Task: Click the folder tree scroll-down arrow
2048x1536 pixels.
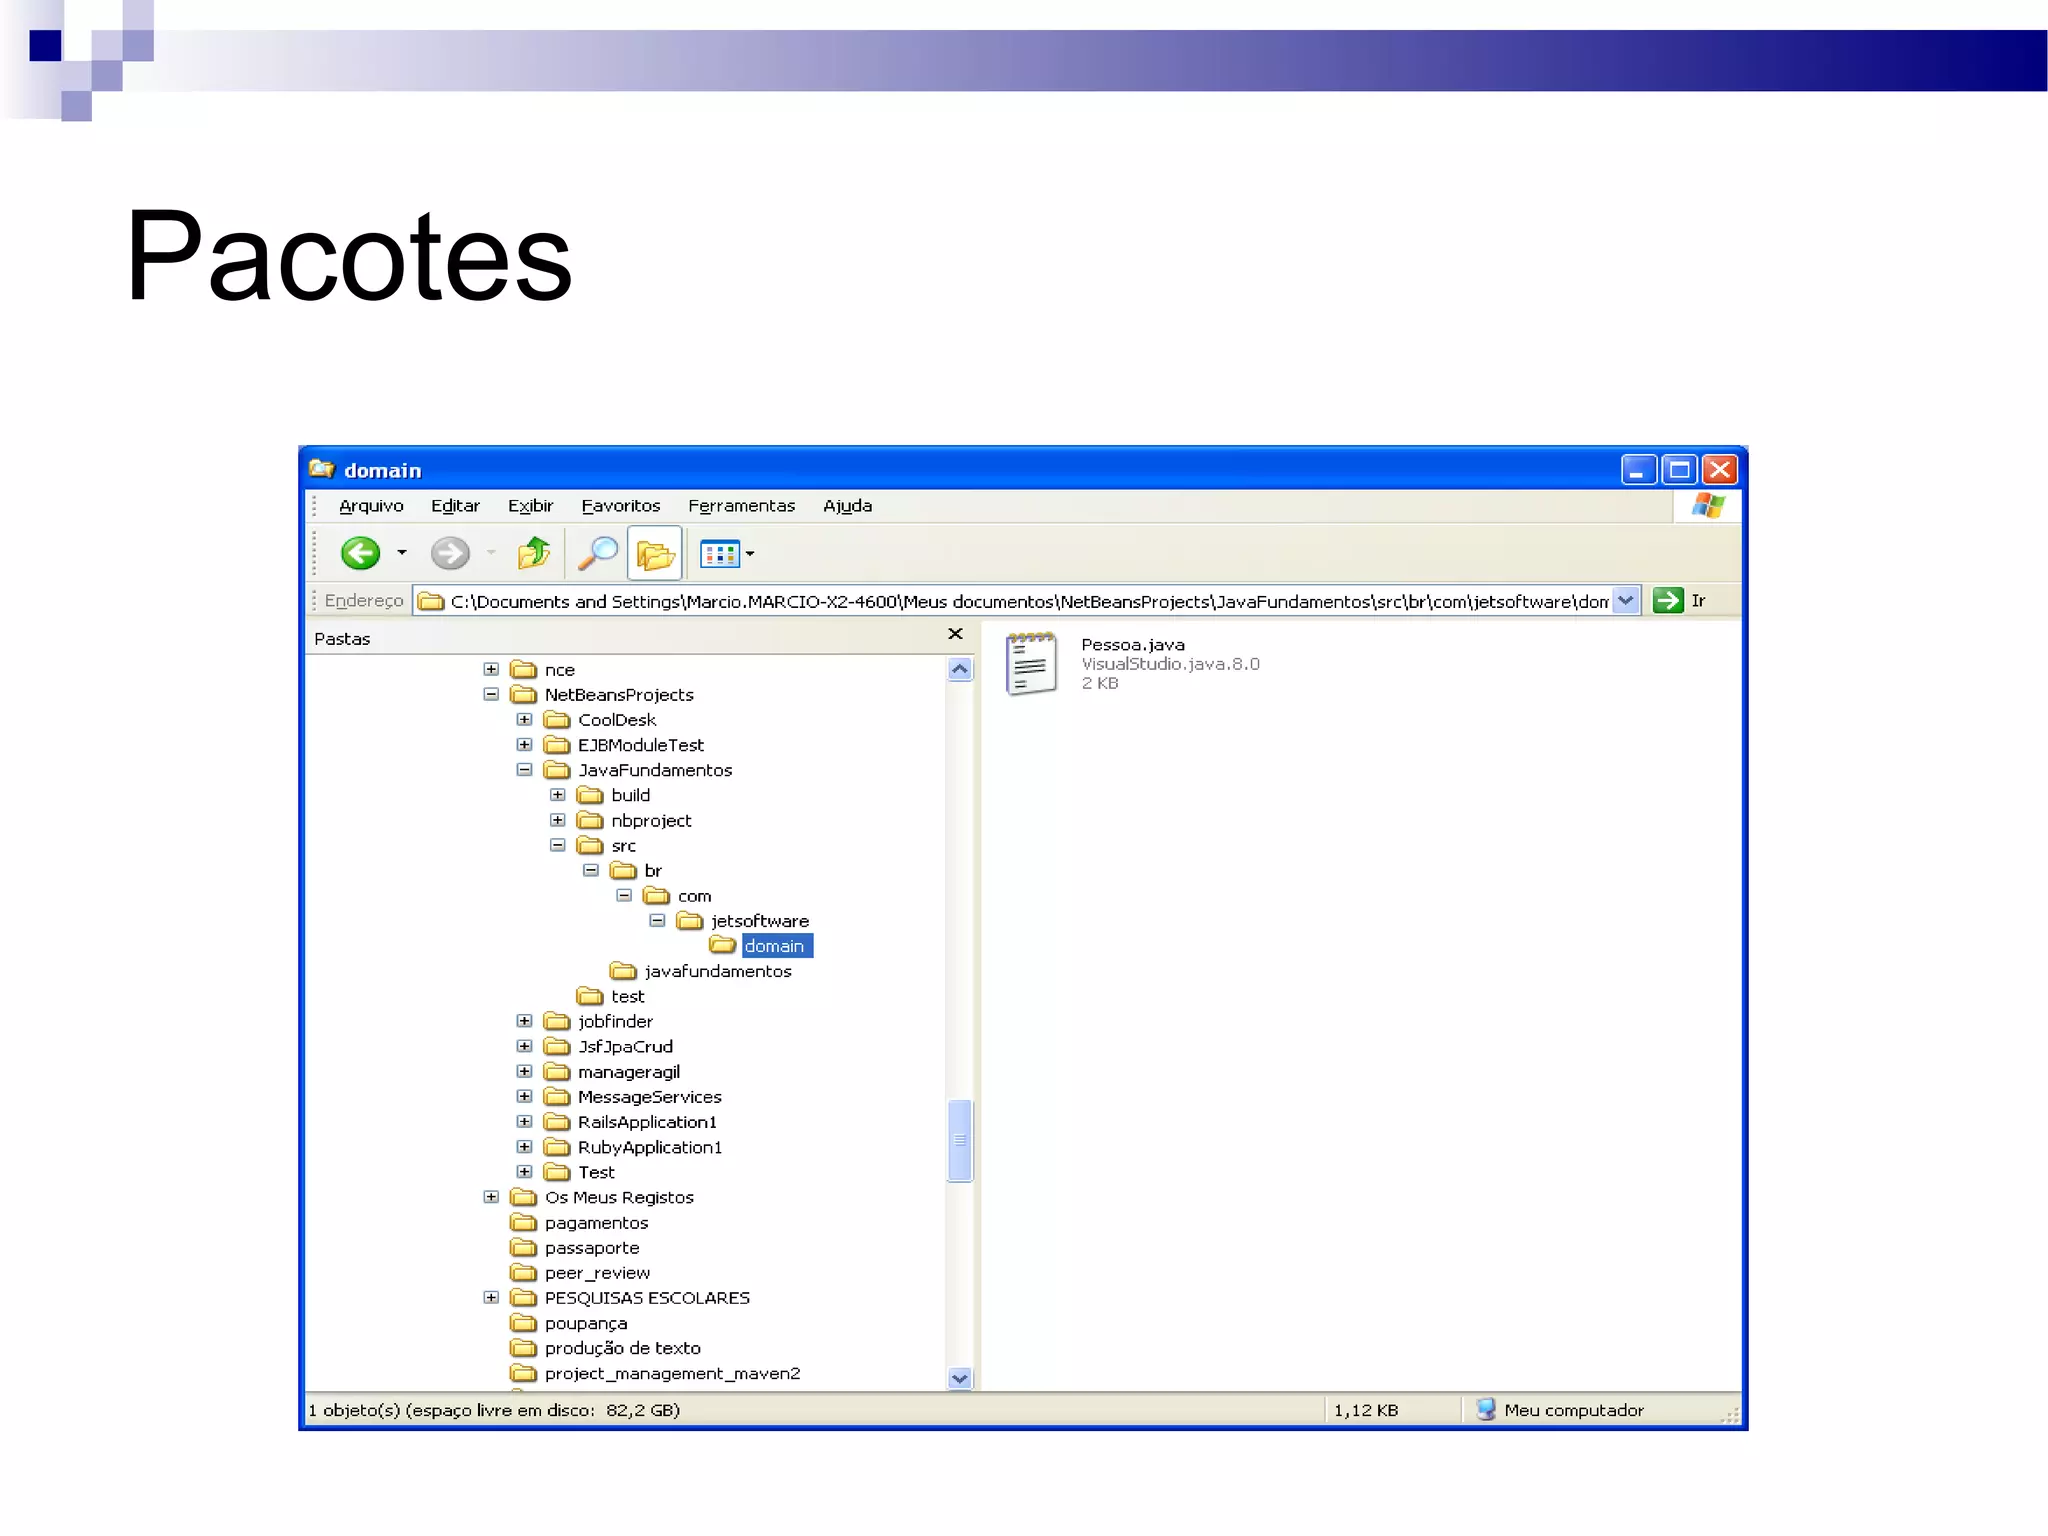Action: coord(960,1378)
